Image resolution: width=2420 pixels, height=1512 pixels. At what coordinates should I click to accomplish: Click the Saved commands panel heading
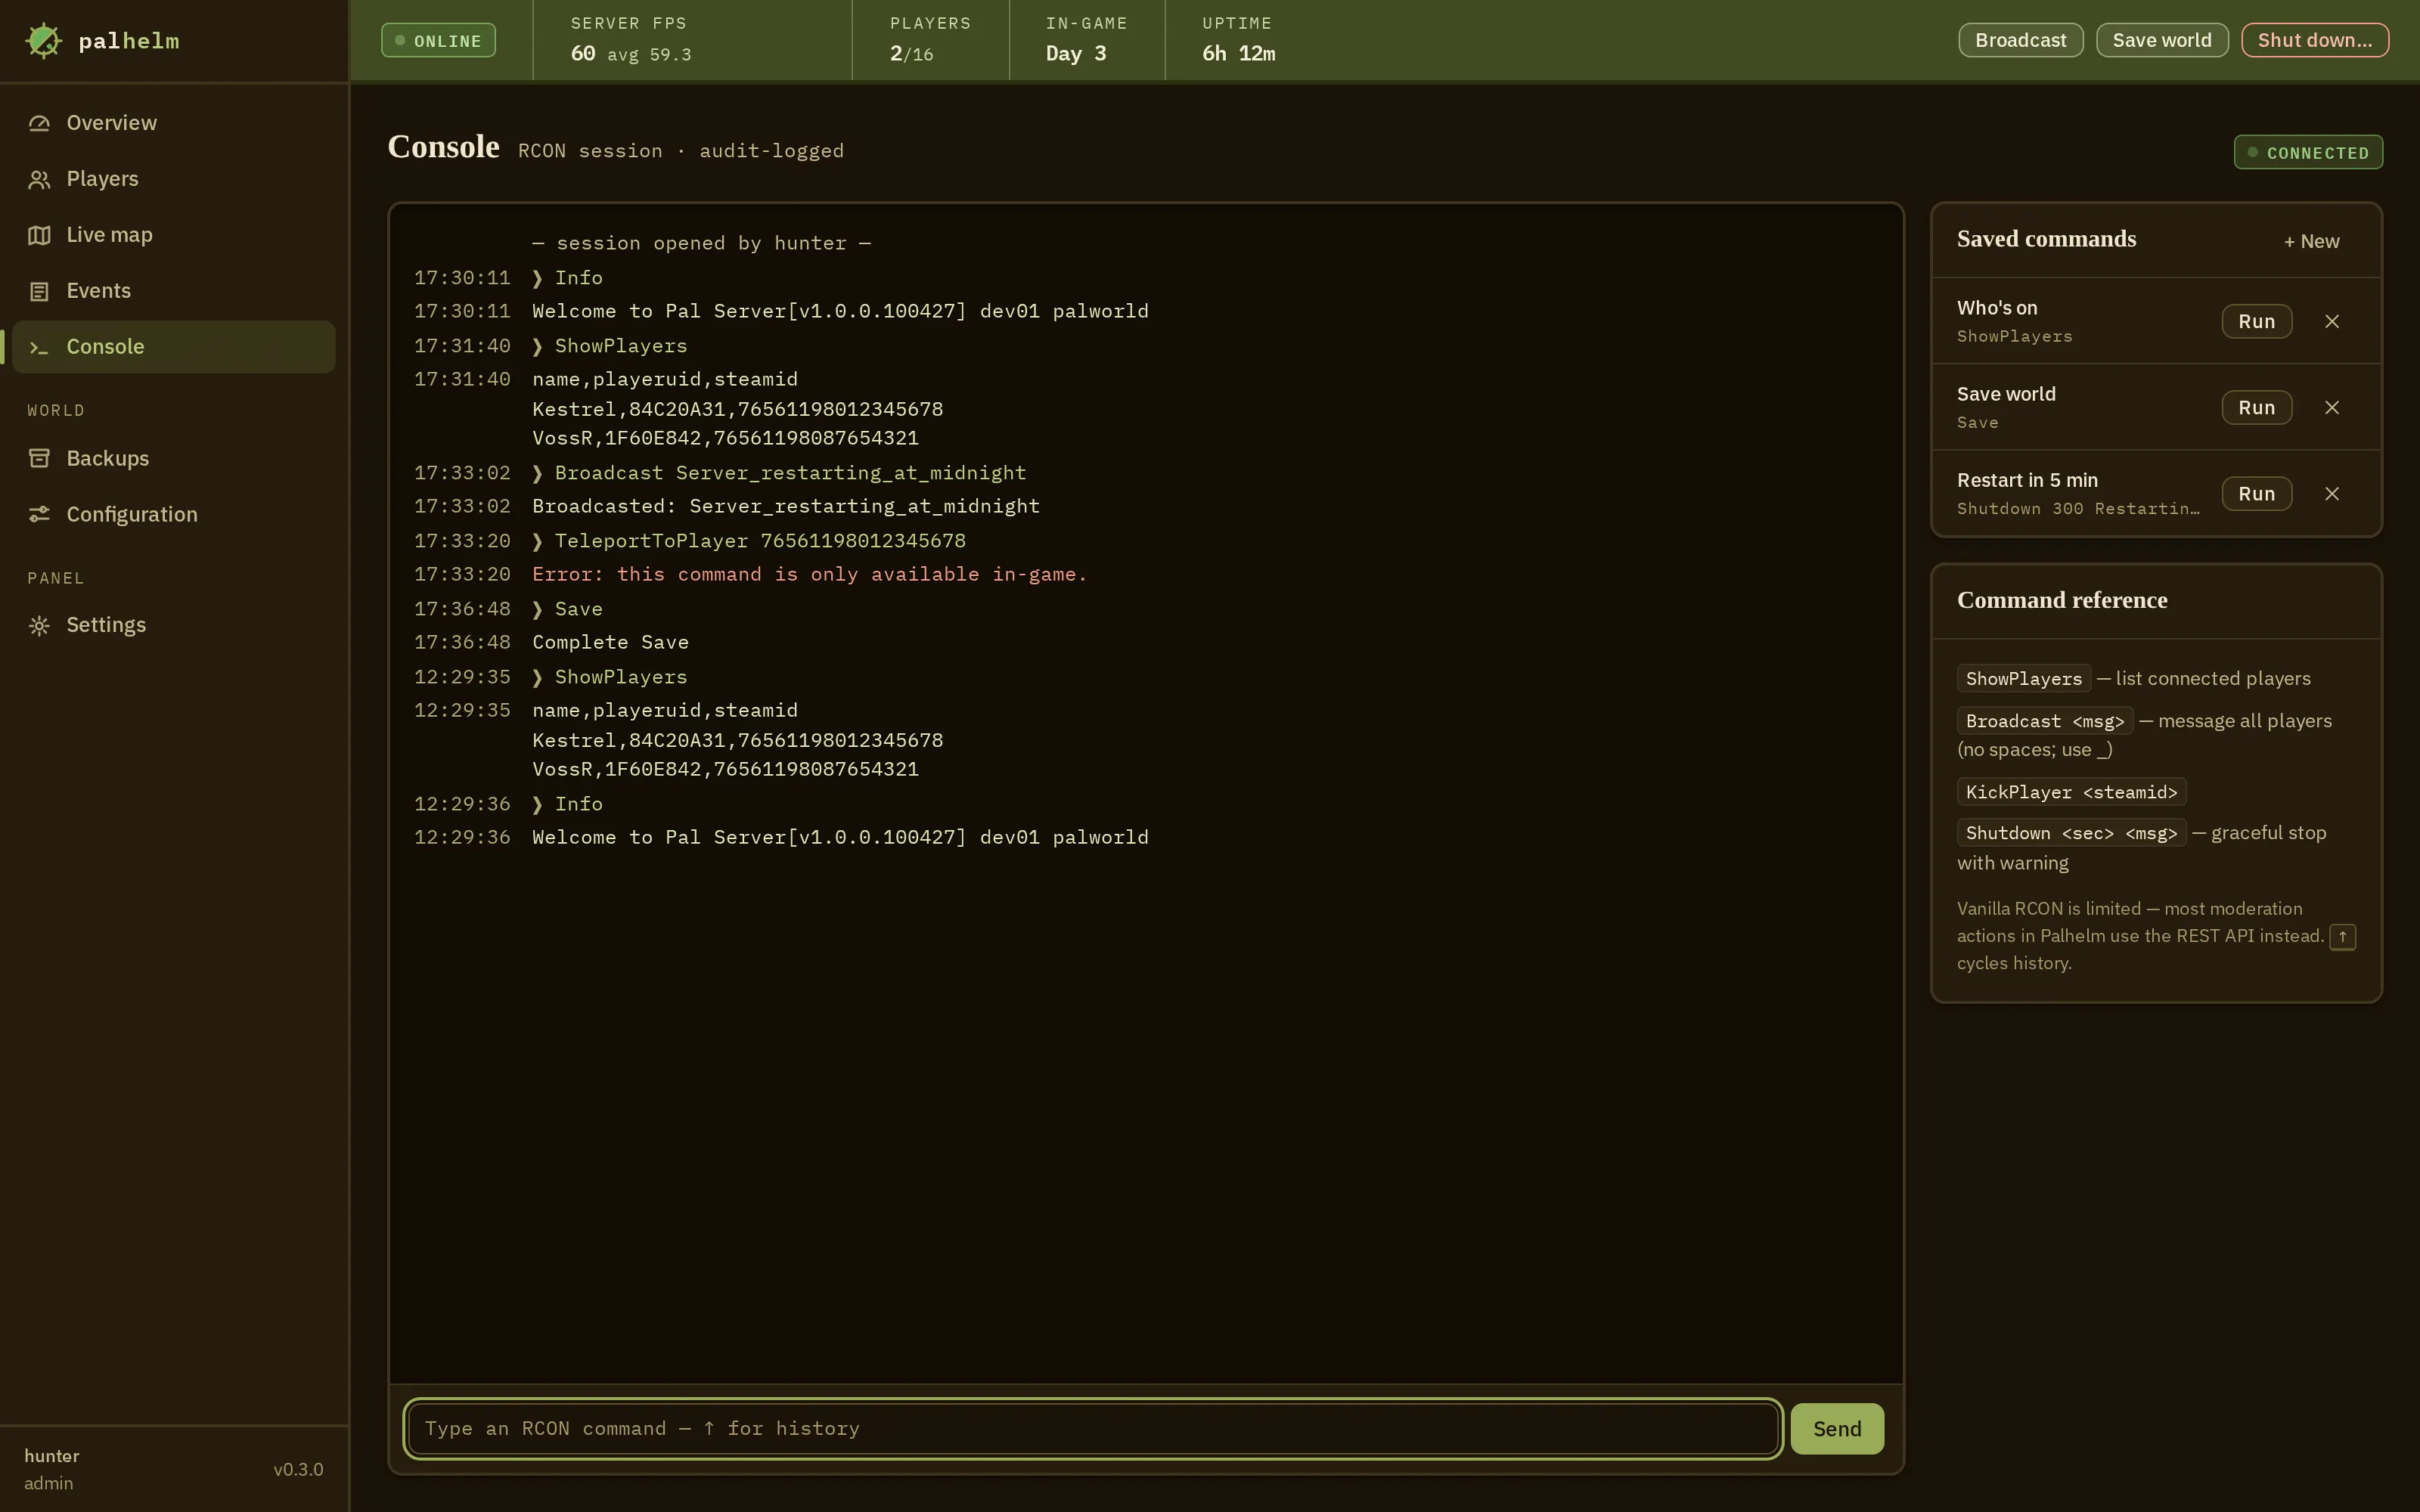[2046, 239]
